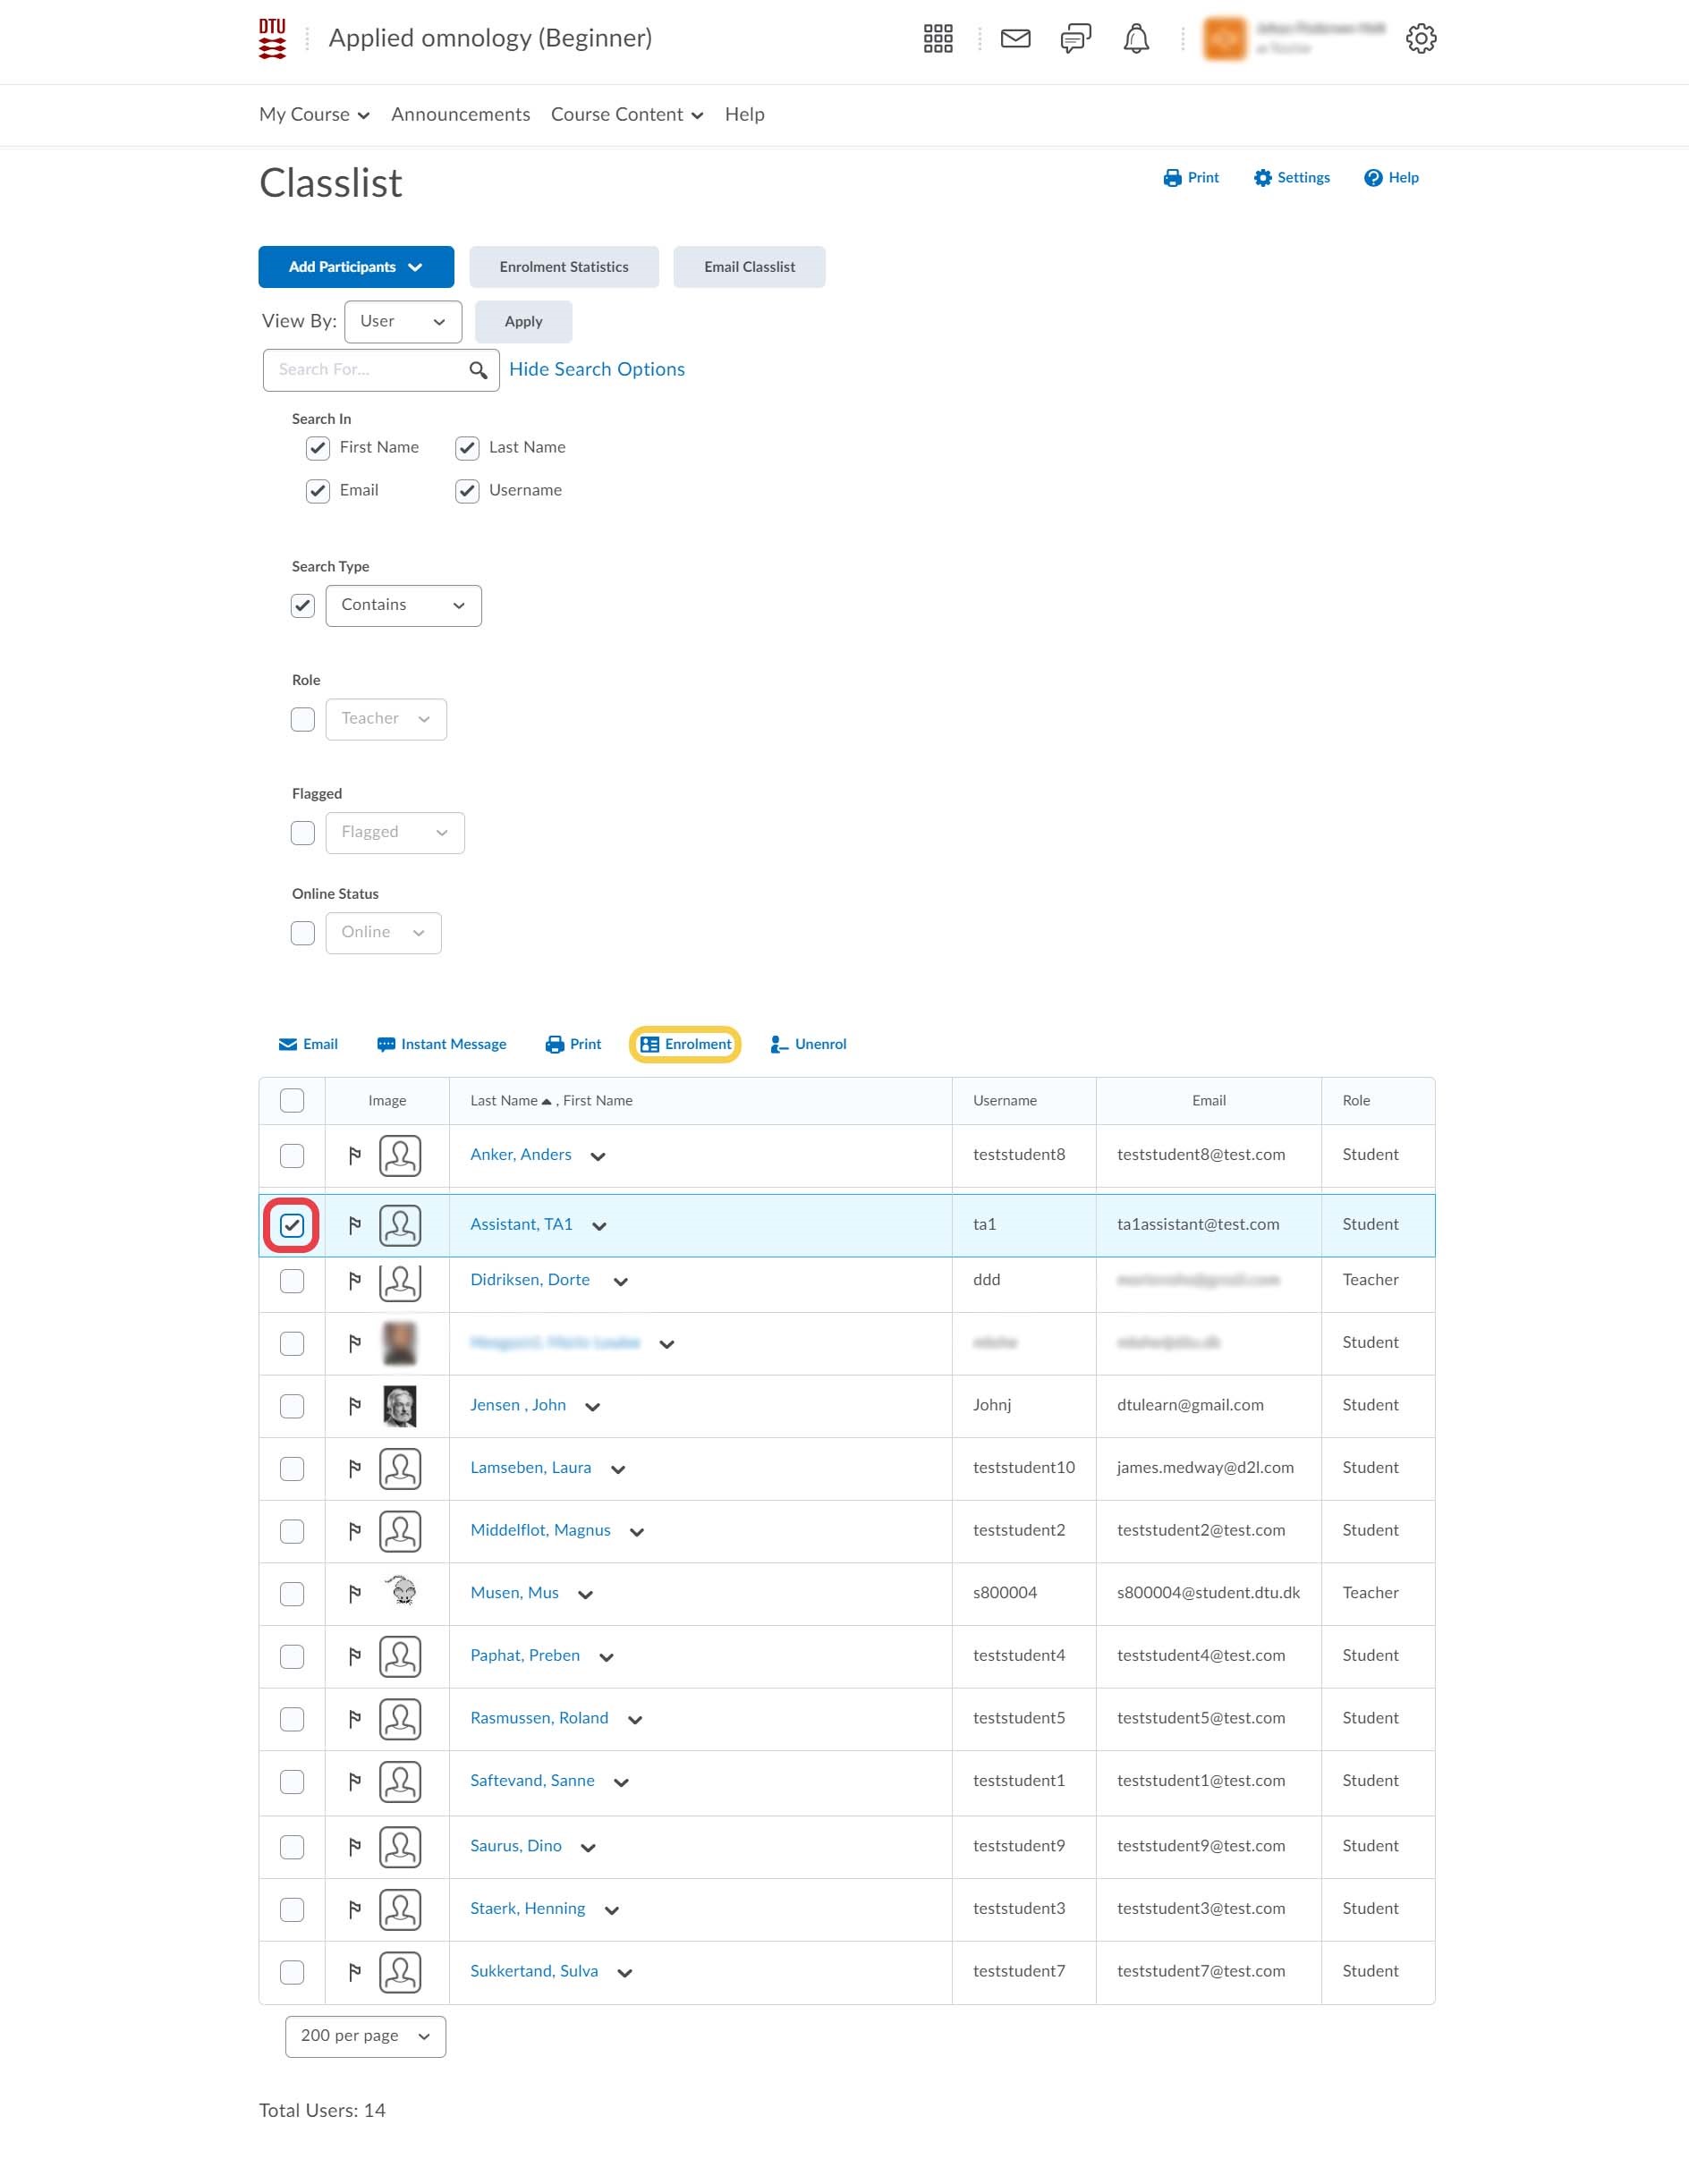This screenshot has height=2184, width=1689.
Task: Click the Hide Search Options link
Action: 597,370
